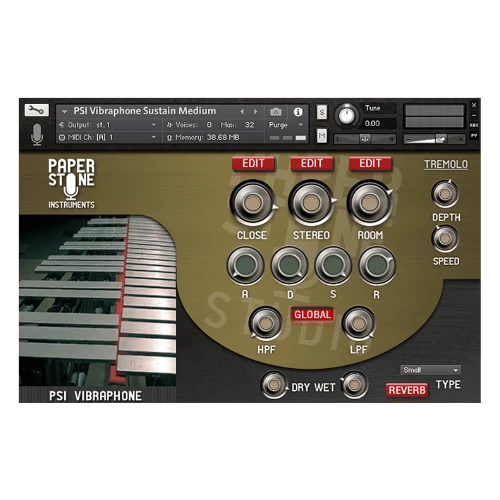Click the Memory usage icon

pos(169,137)
